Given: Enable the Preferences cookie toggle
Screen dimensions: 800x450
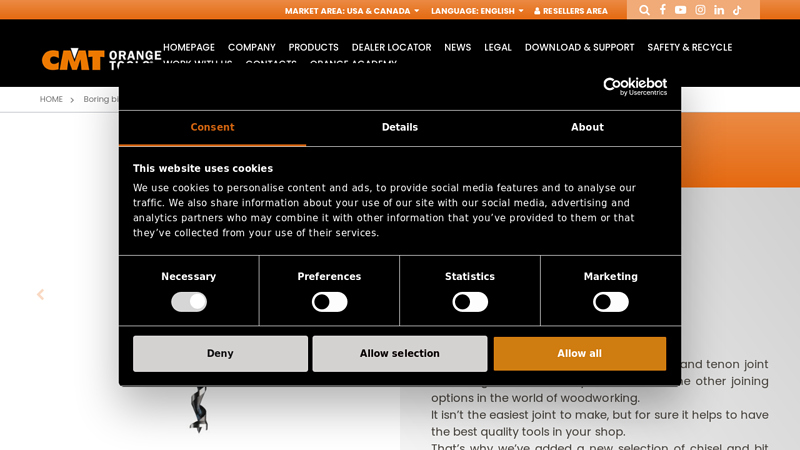Looking at the screenshot, I should (329, 302).
